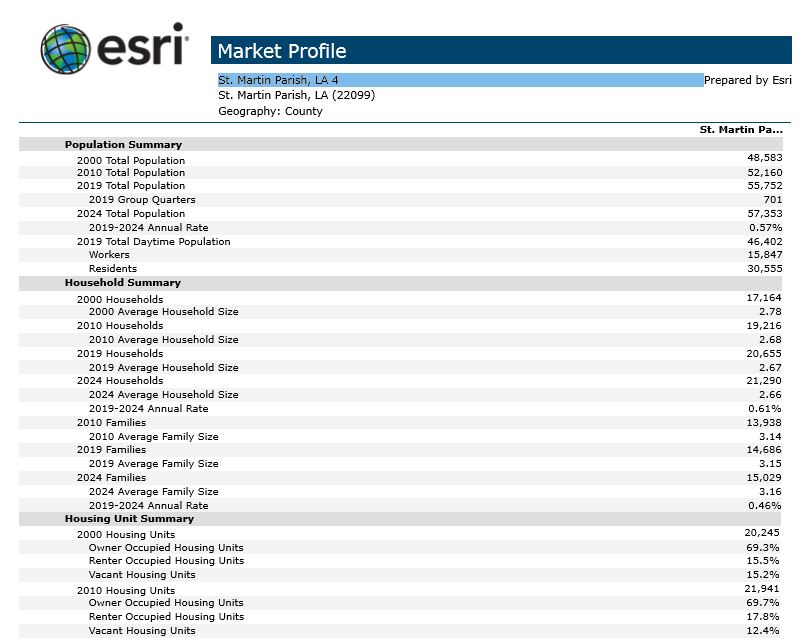This screenshot has width=809, height=640.
Task: Select value 20,245
Action: [x=762, y=533]
